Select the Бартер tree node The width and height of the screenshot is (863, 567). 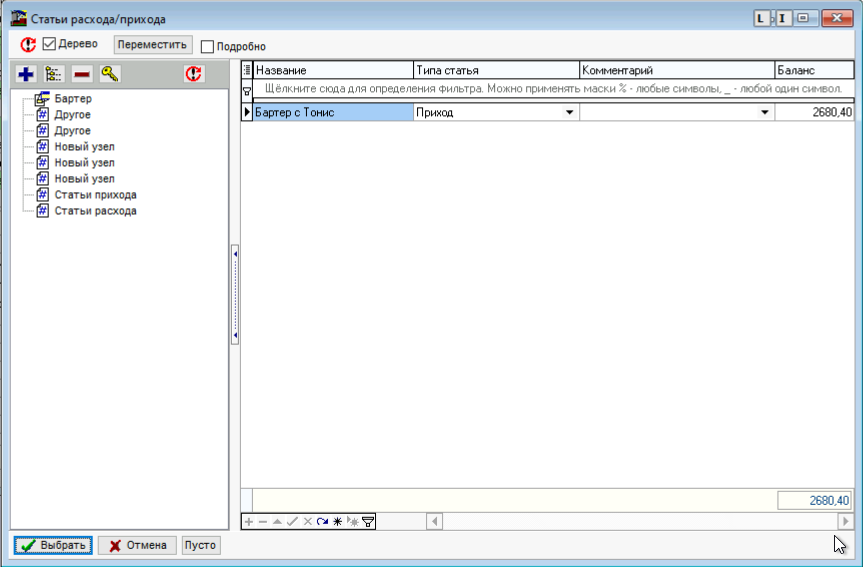click(74, 99)
